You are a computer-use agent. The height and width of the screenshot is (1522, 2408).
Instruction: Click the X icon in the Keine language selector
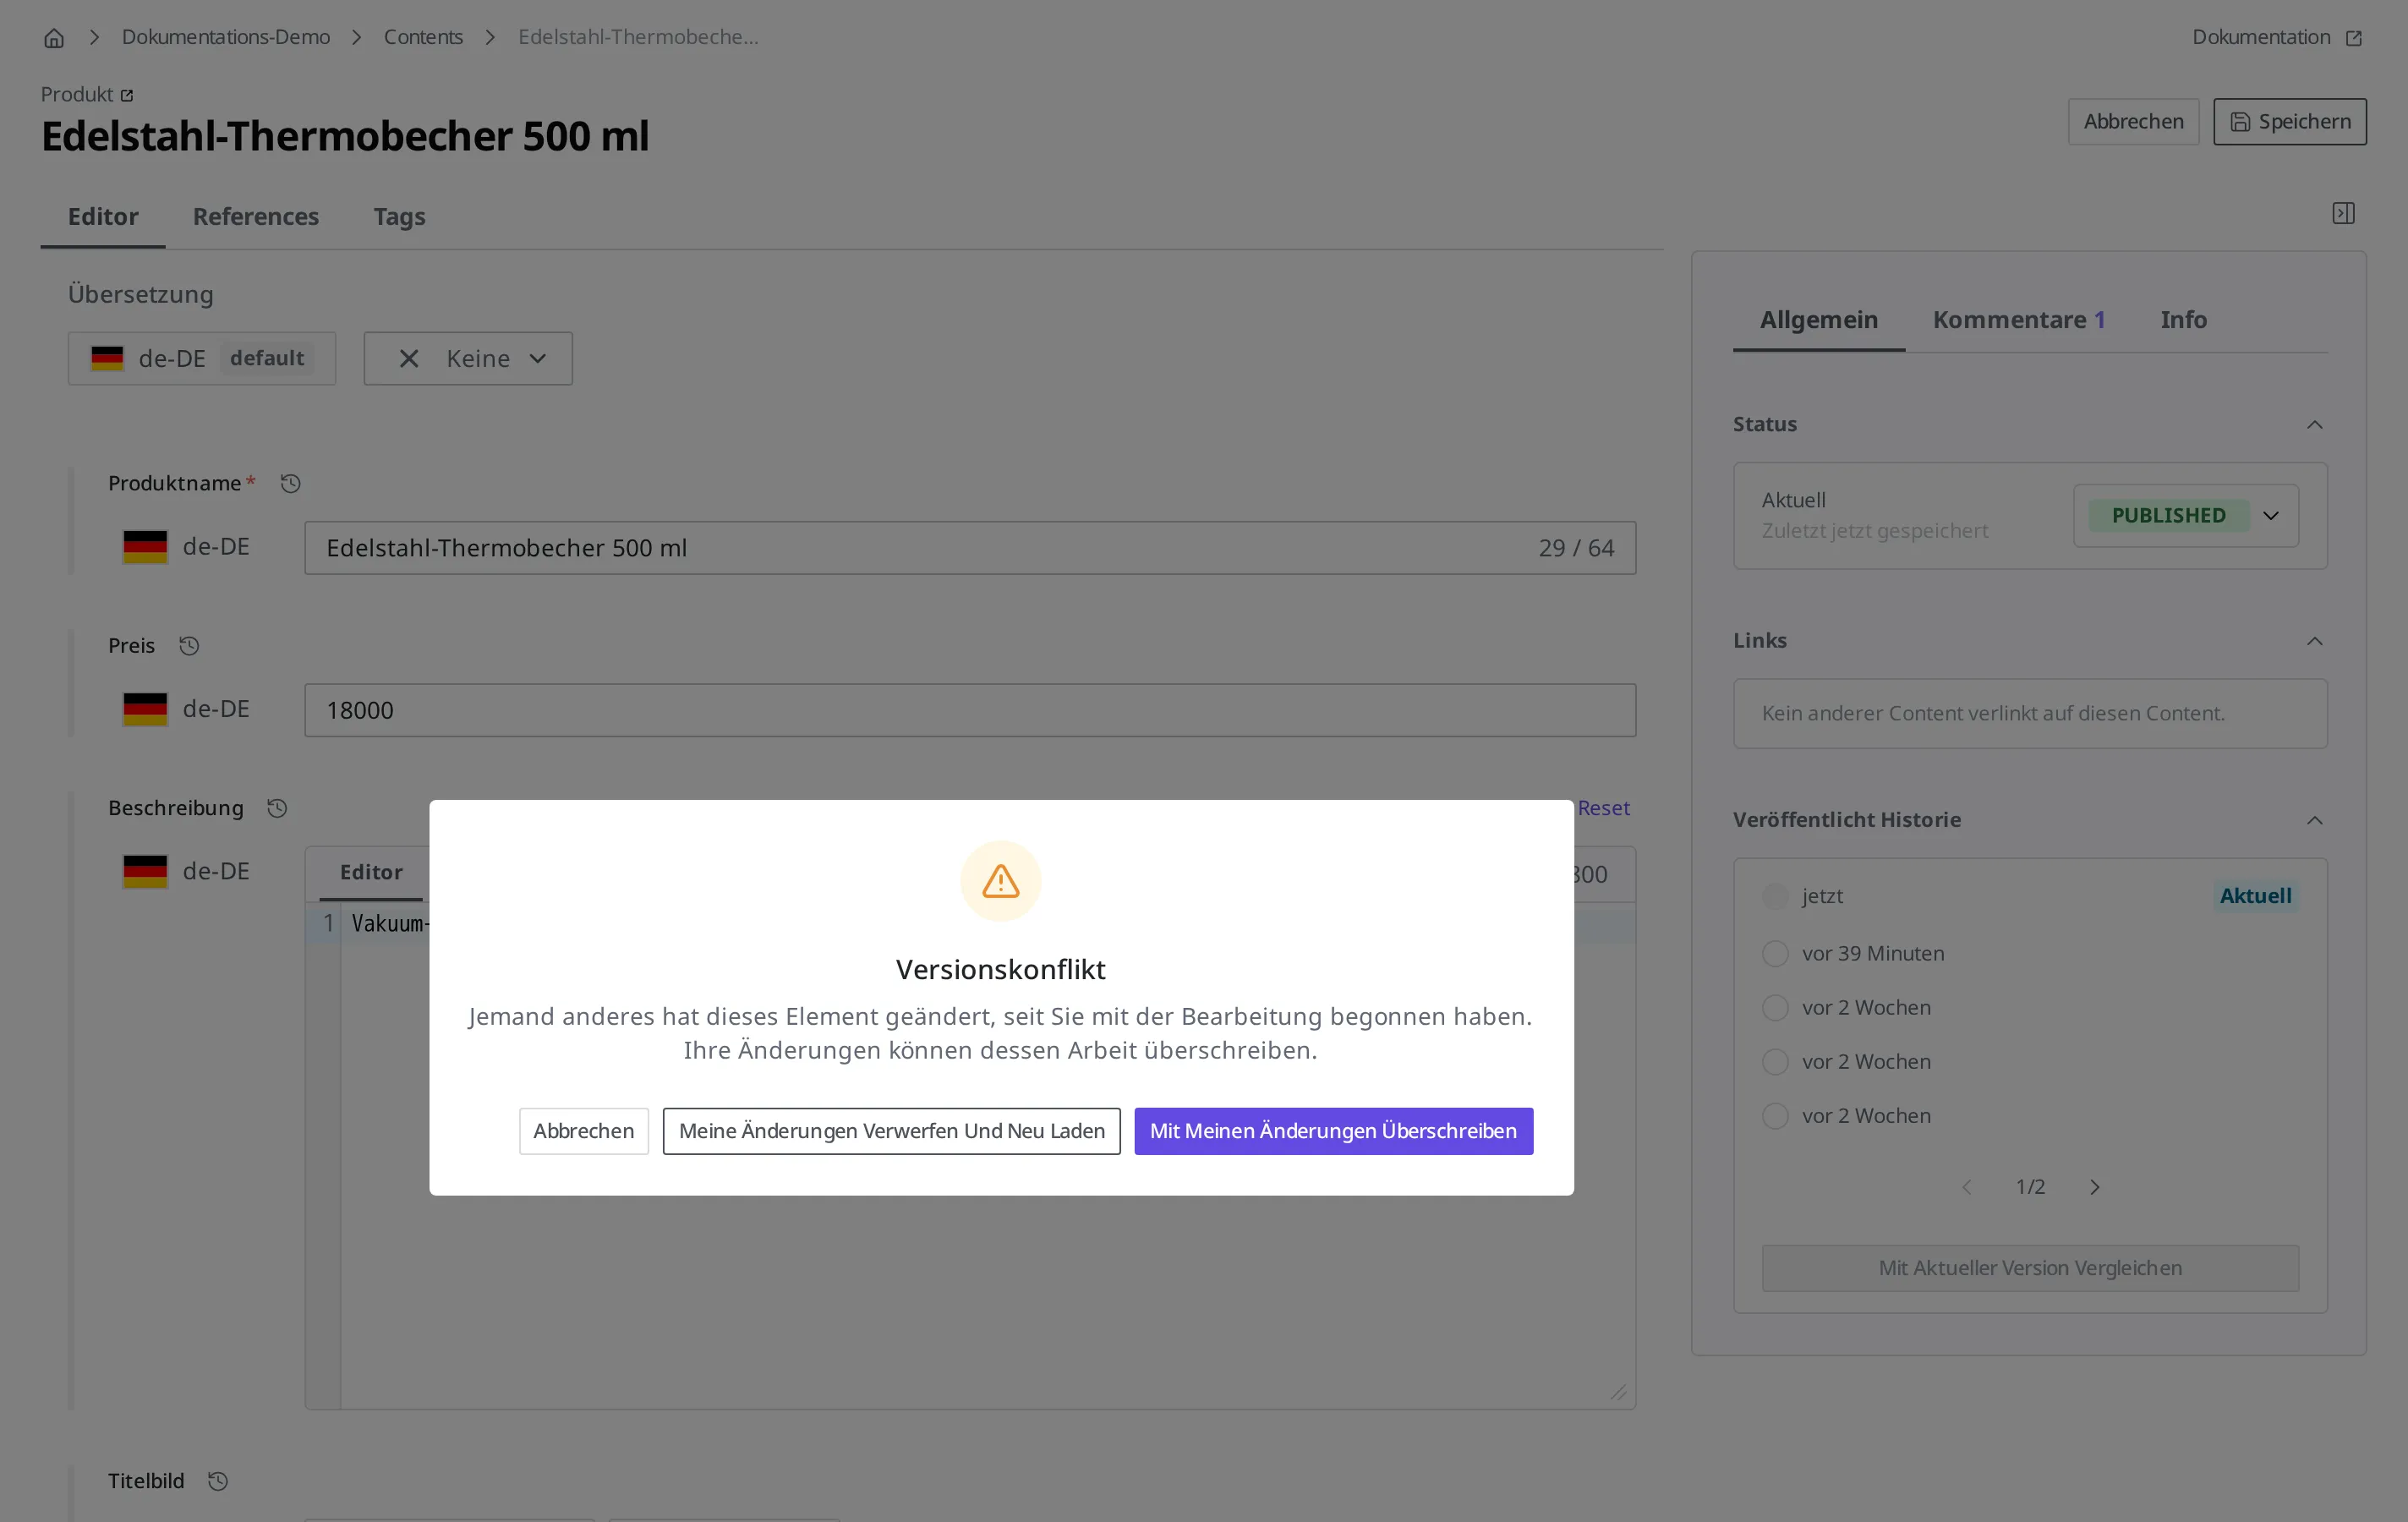(x=409, y=359)
